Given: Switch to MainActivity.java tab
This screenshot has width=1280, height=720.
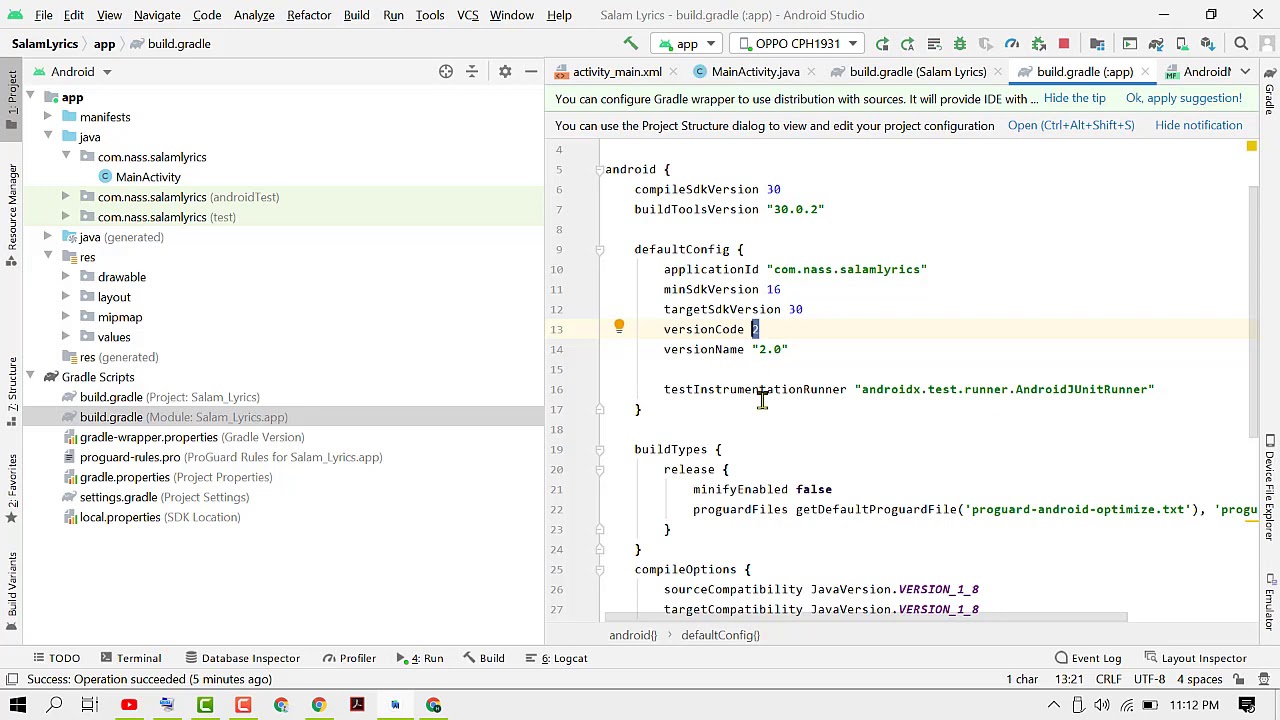Looking at the screenshot, I should (755, 72).
